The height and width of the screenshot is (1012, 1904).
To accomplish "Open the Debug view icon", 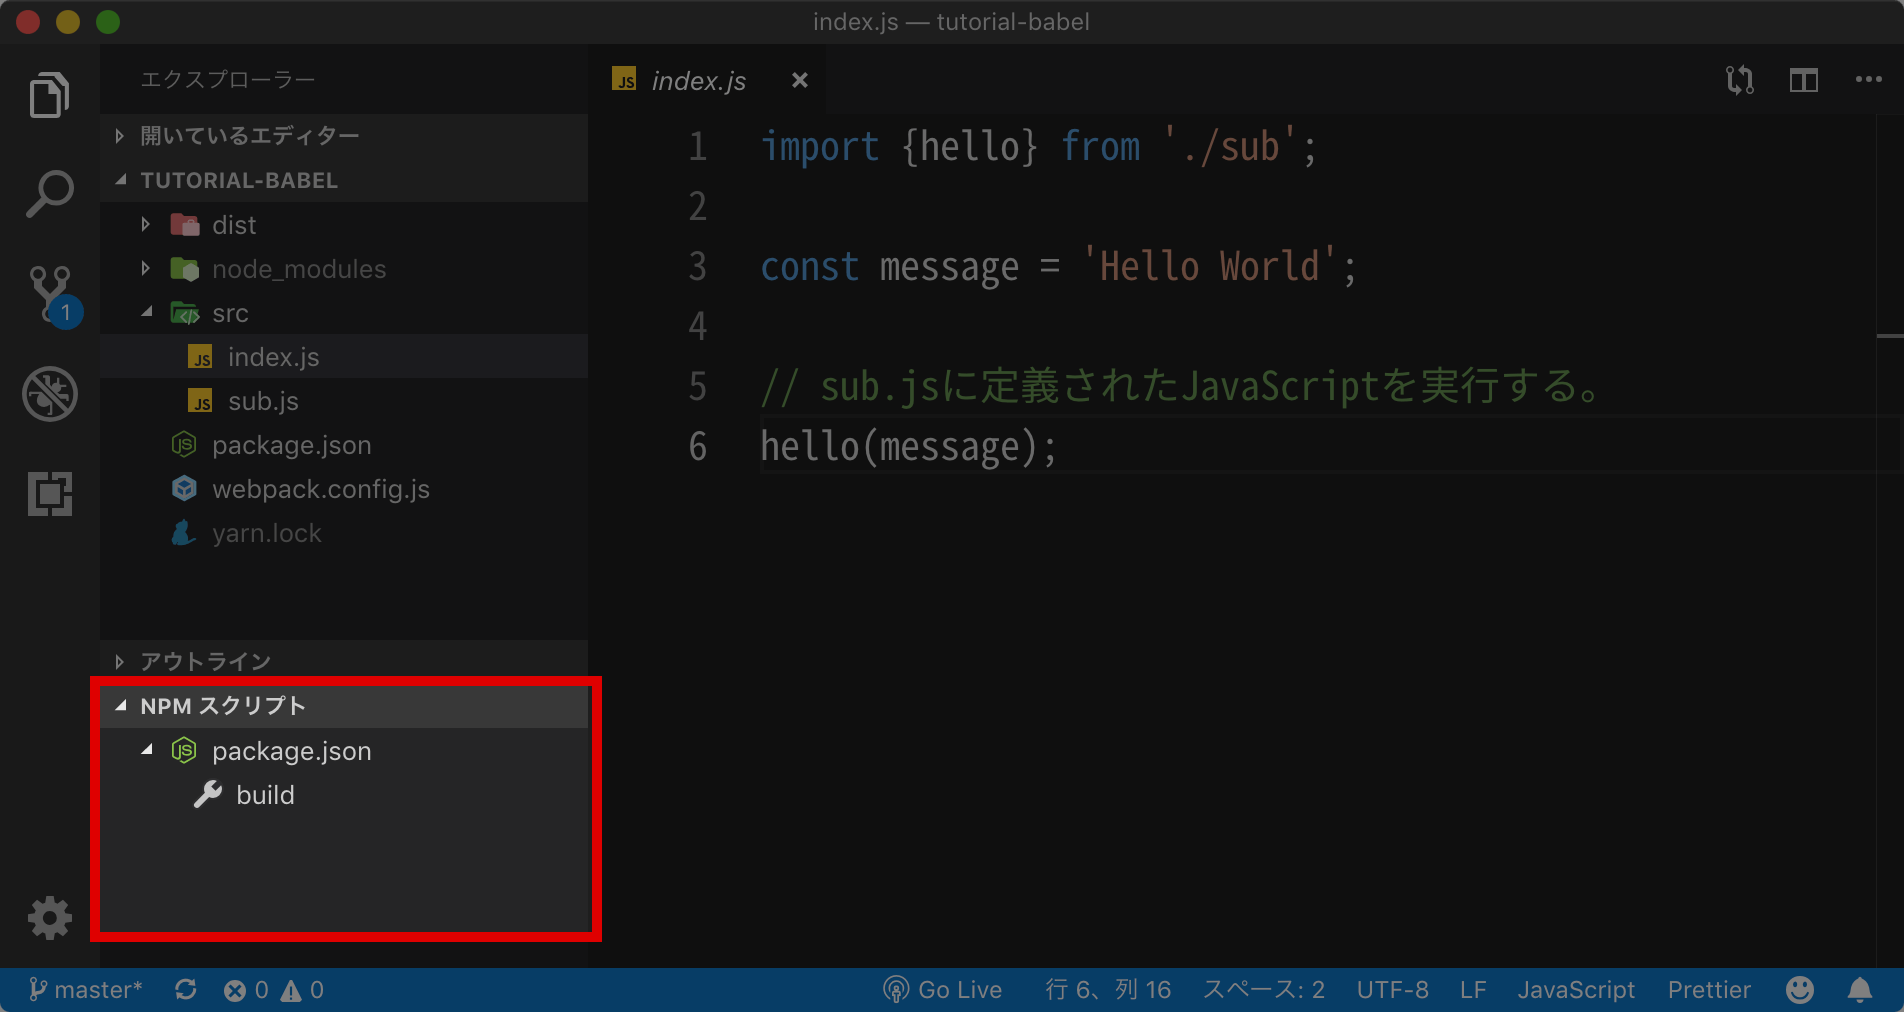I will (x=49, y=394).
